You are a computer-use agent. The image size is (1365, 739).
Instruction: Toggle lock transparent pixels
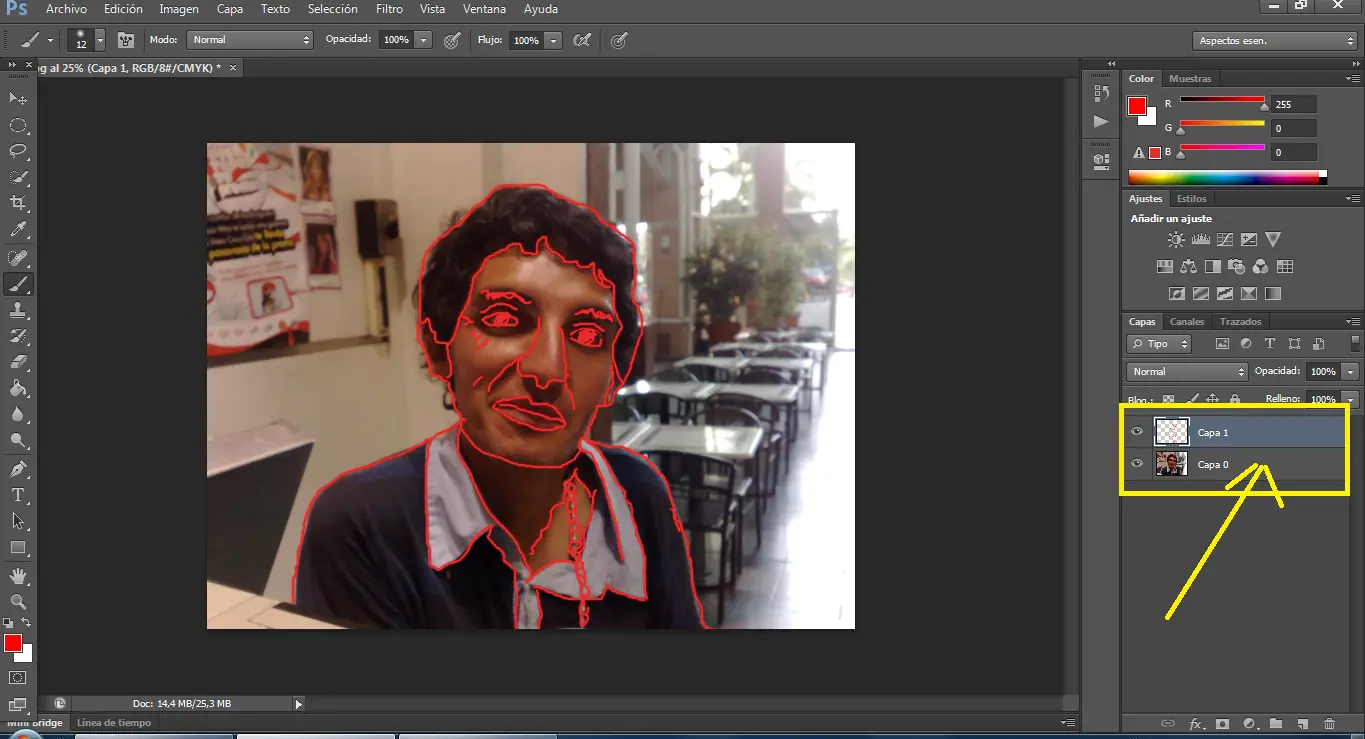tap(1168, 399)
